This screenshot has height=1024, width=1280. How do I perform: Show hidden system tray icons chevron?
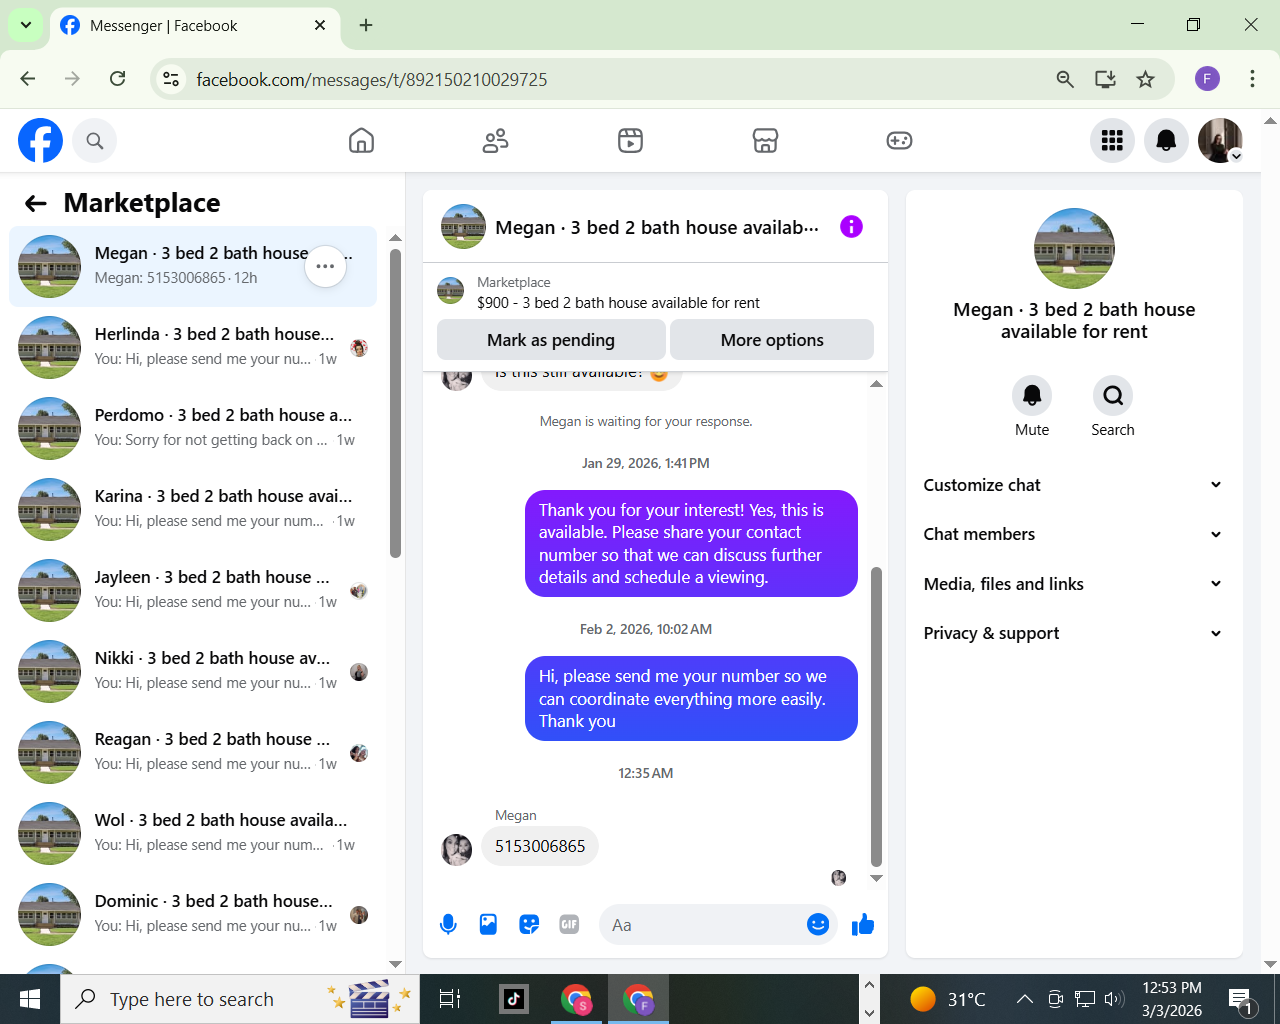pos(1024,999)
